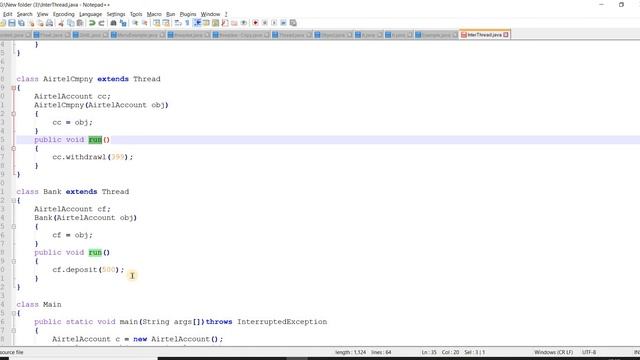The width and height of the screenshot is (640, 360).
Task: Toggle the Word Wrap toolbar icon
Action: [x=178, y=23]
